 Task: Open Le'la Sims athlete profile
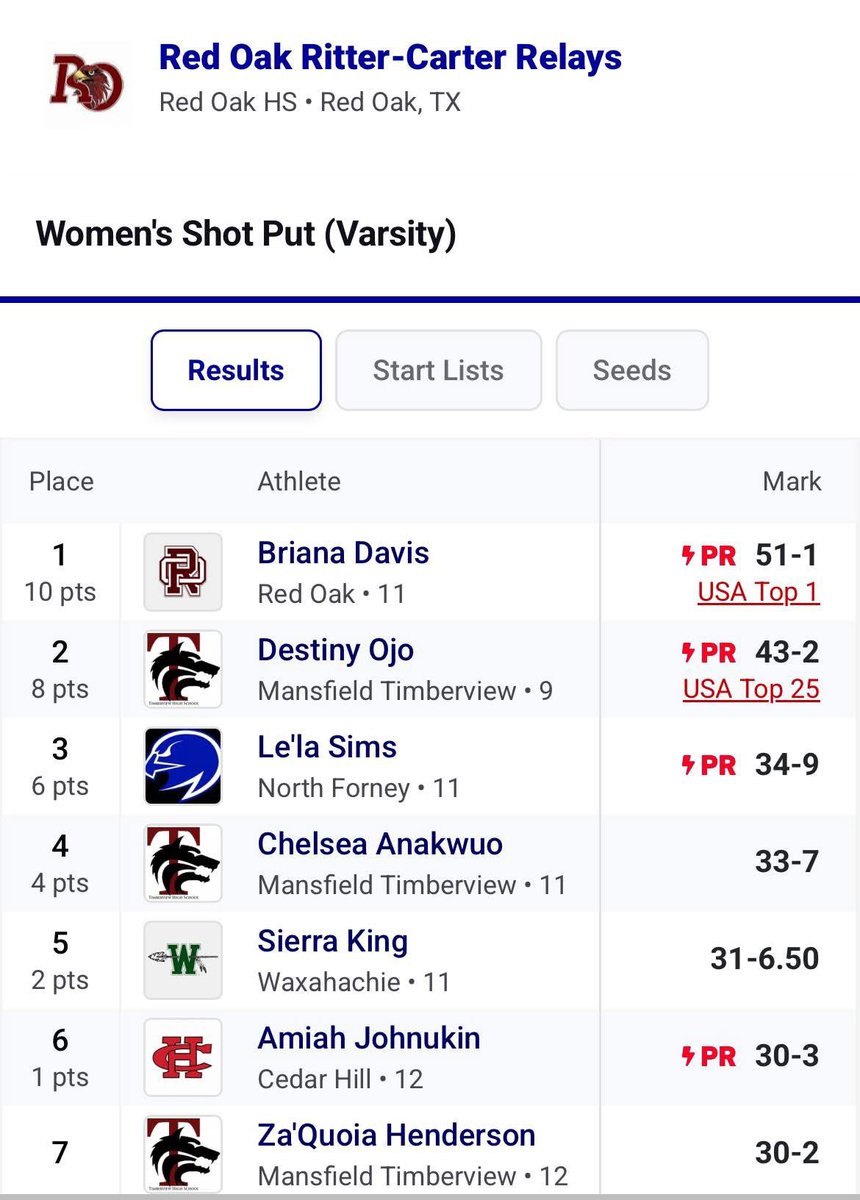click(x=327, y=747)
